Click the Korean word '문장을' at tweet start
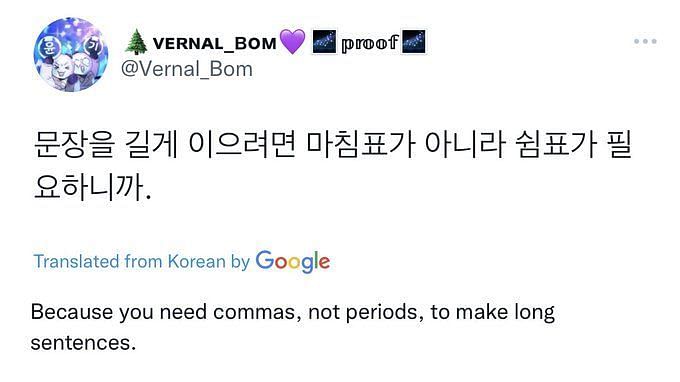Screen dimensions: 680x382 click(x=74, y=144)
